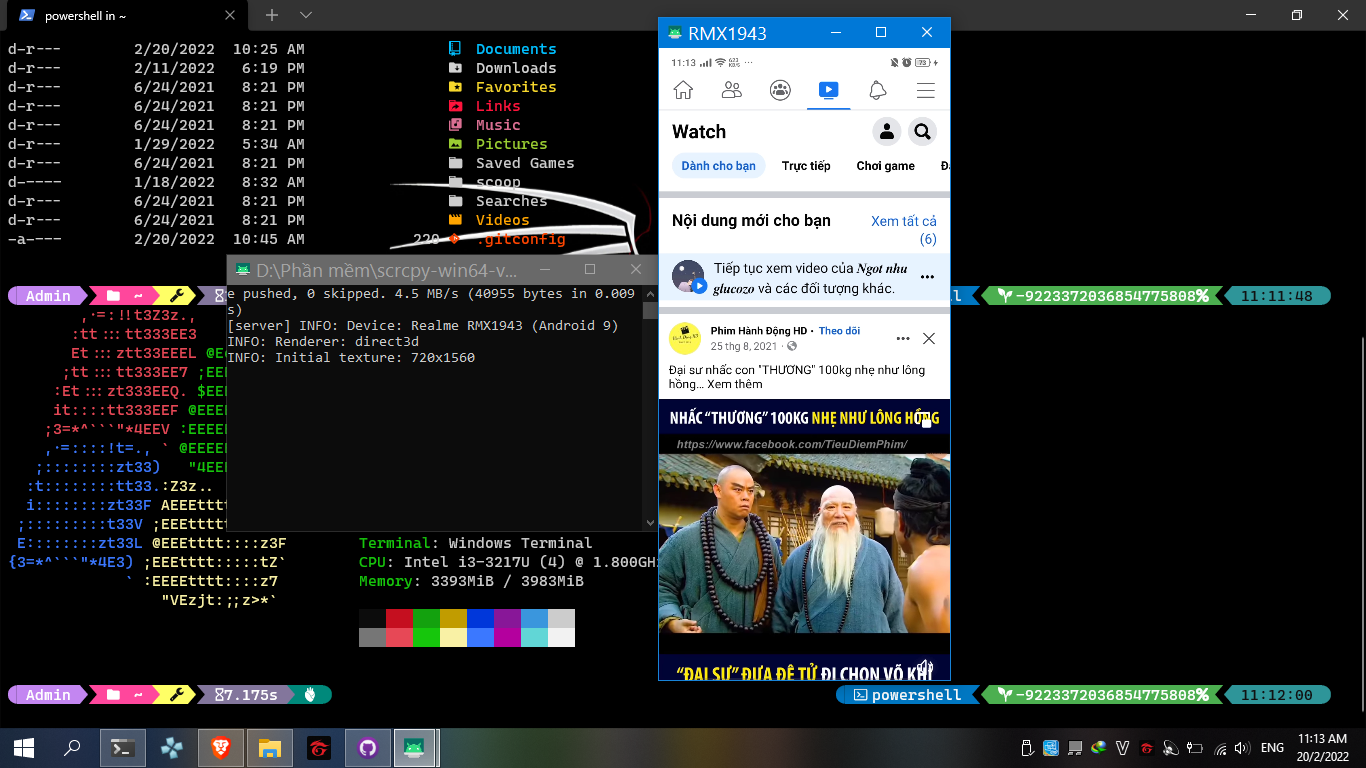Click '.gitconfig' file name in terminal
Screen dimensions: 1366x768
pyautogui.click(x=520, y=239)
